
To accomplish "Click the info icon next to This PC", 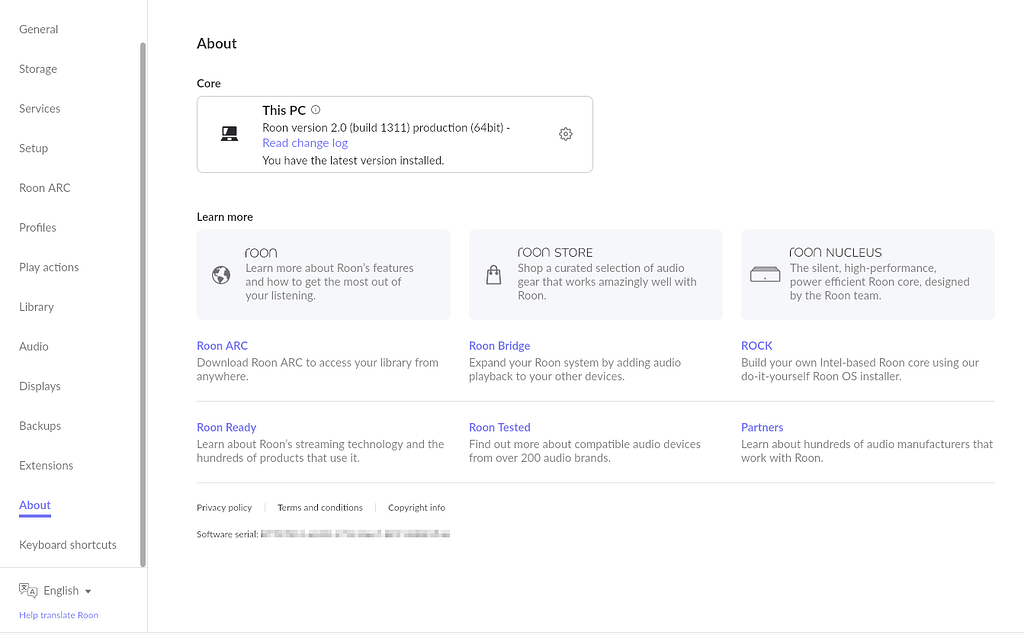I will [x=315, y=110].
